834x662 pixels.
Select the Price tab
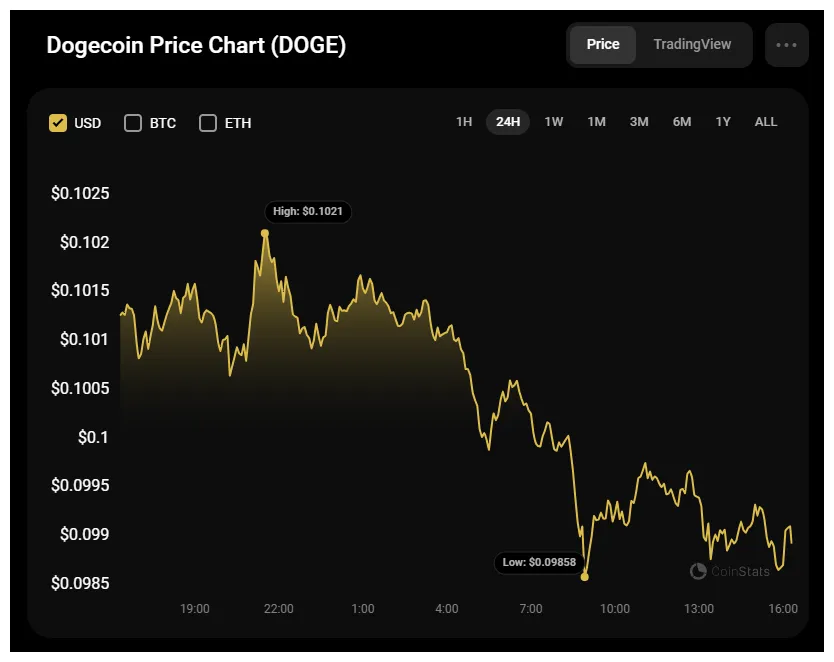pos(602,44)
